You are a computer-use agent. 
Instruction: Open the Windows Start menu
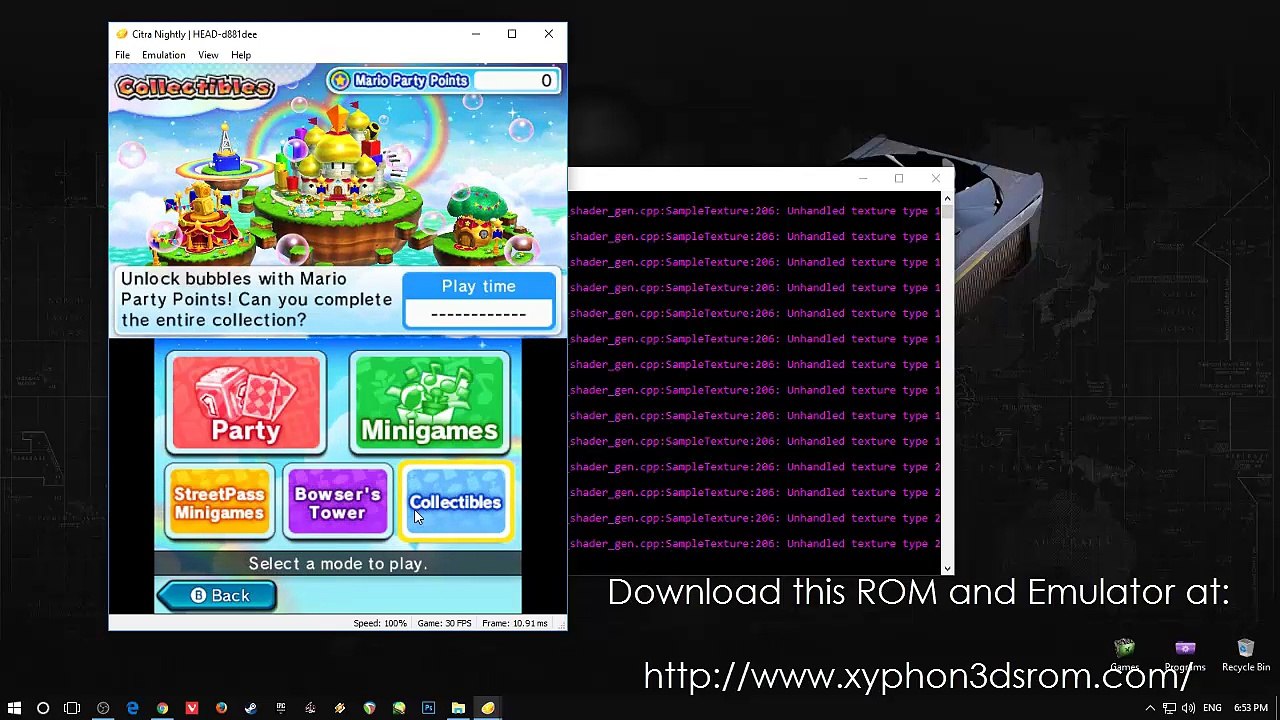coord(14,708)
